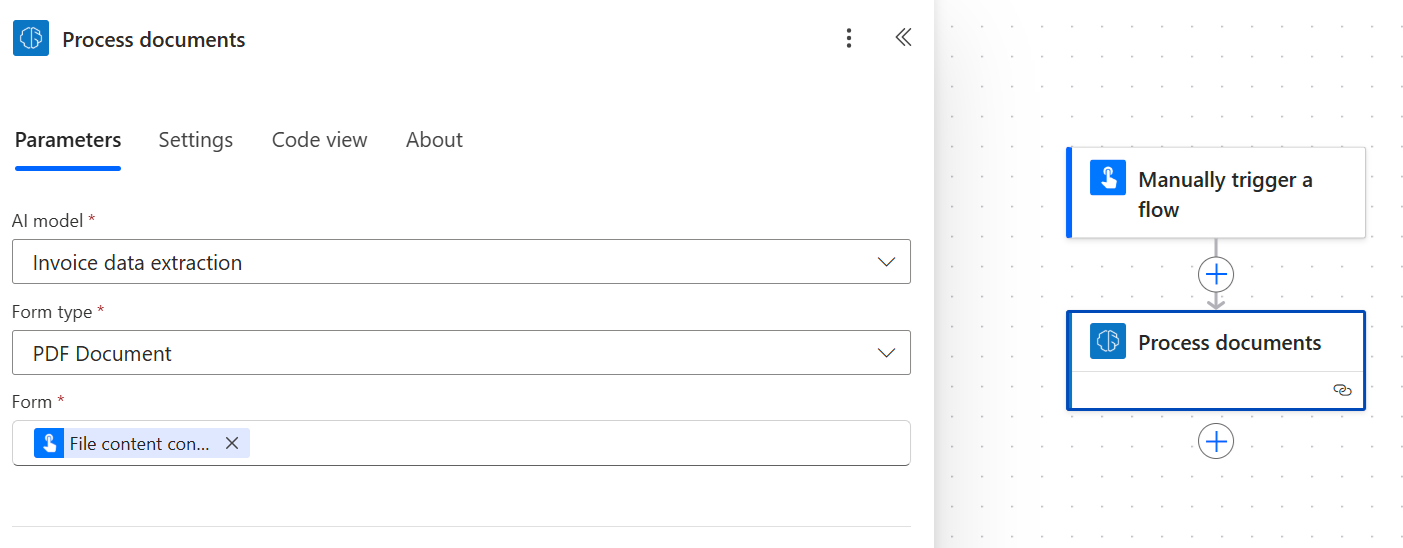
Task: Select the Parameters tab
Action: tap(68, 140)
